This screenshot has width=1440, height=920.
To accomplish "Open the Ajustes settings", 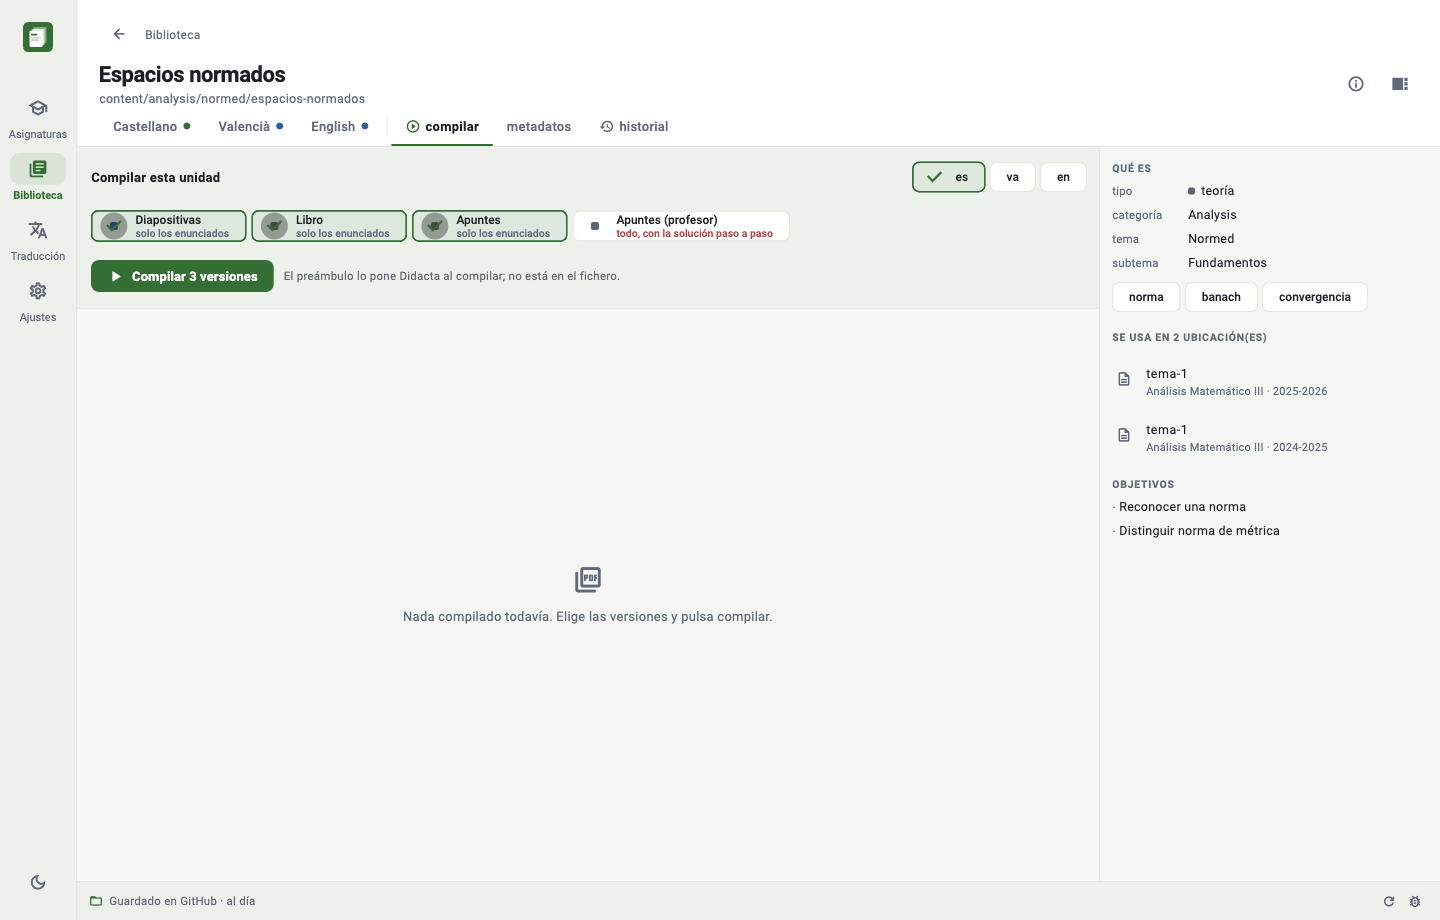I will coord(38,301).
